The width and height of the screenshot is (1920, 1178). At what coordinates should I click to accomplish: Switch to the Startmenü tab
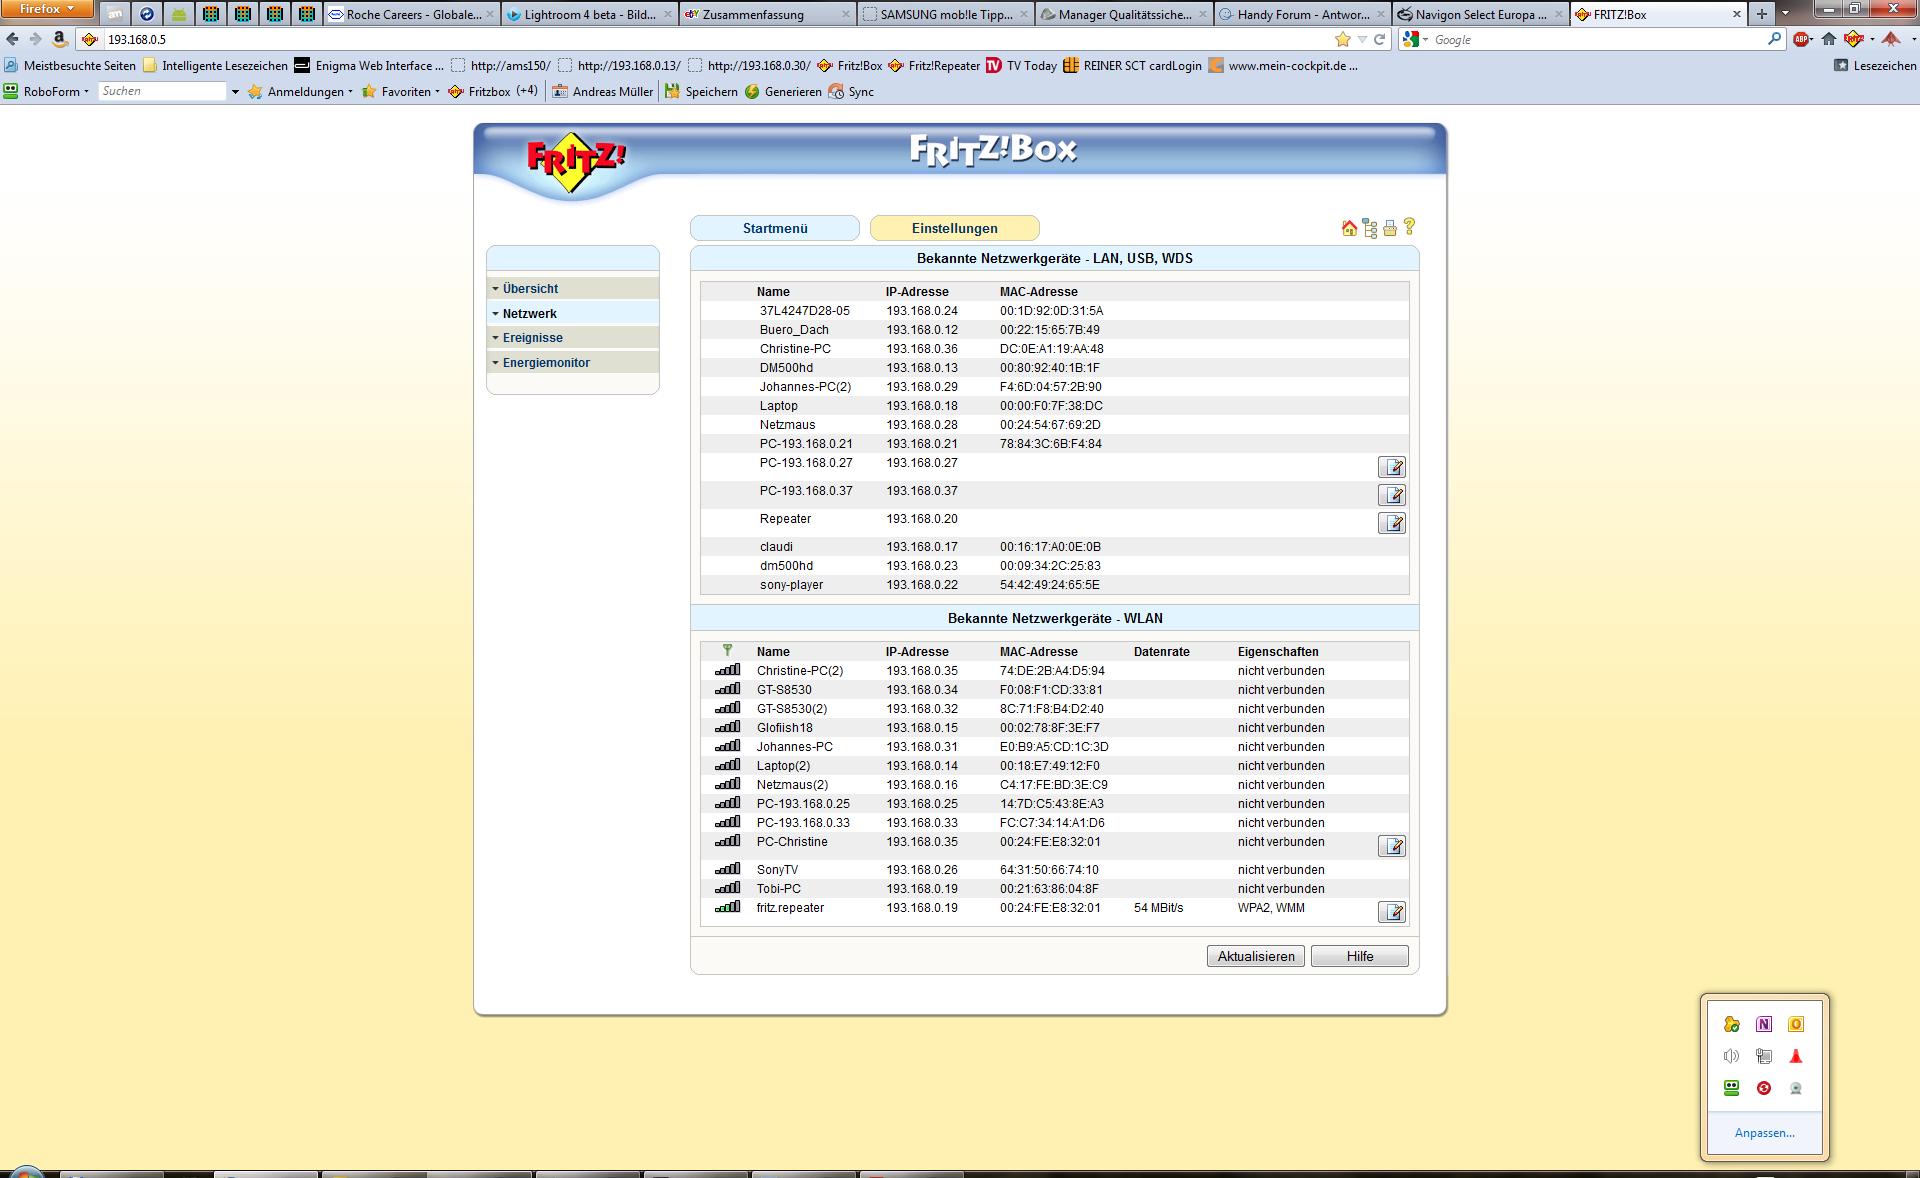click(x=775, y=228)
